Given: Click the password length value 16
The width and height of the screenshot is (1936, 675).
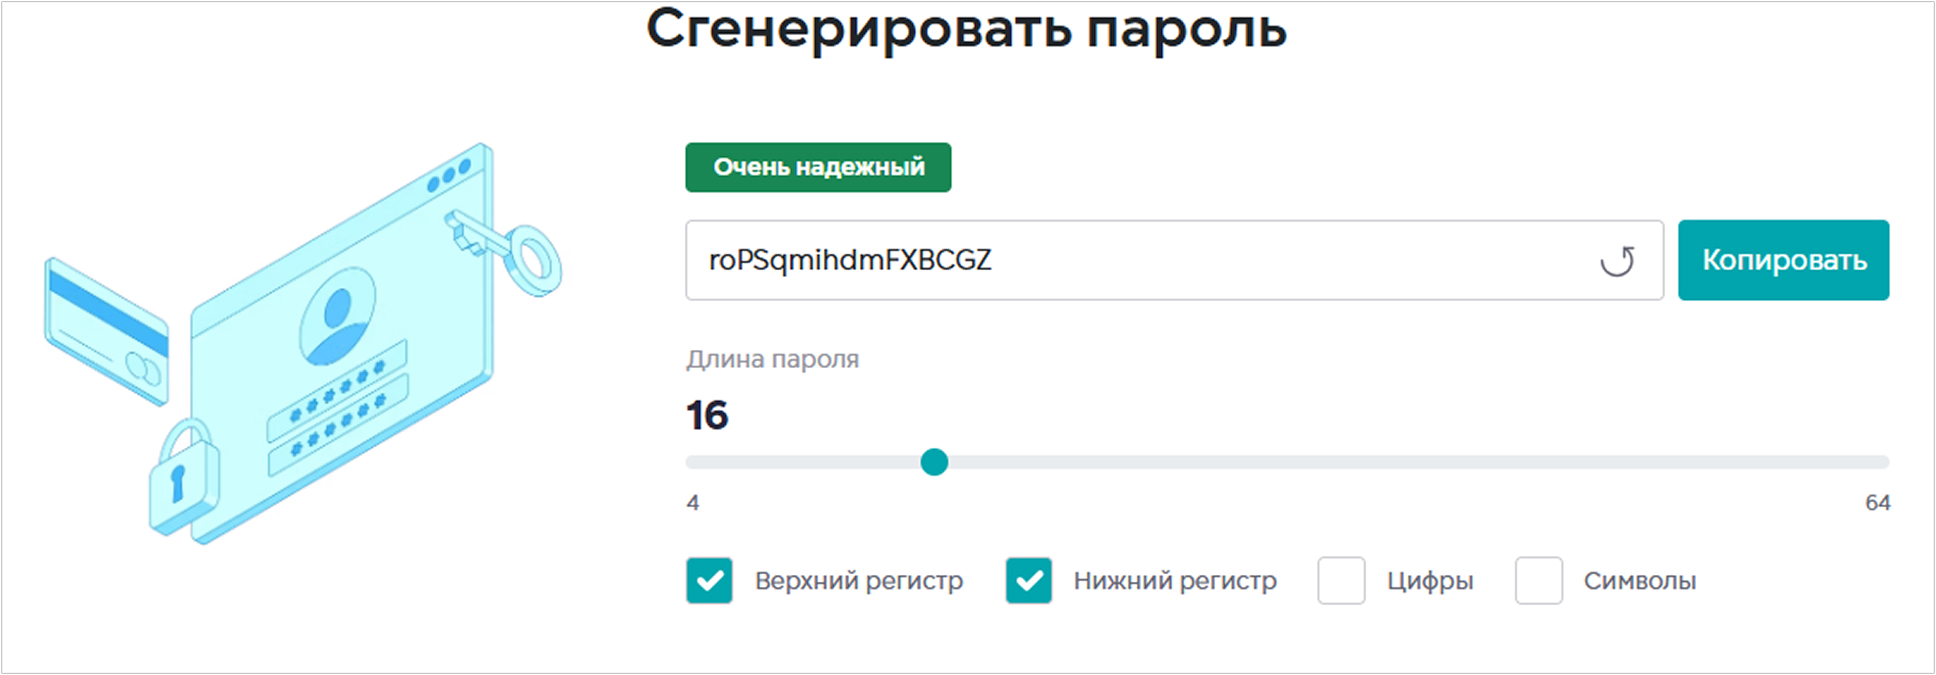Looking at the screenshot, I should pyautogui.click(x=706, y=415).
